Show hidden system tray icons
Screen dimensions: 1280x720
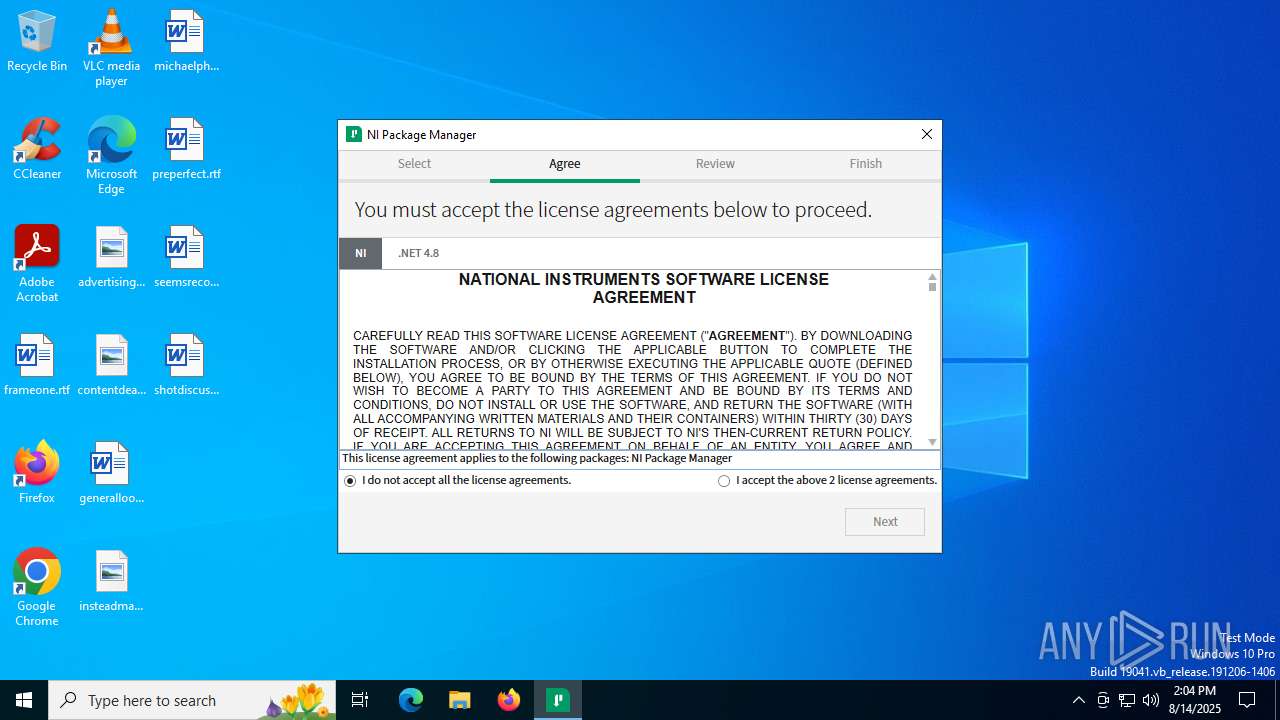click(x=1079, y=700)
